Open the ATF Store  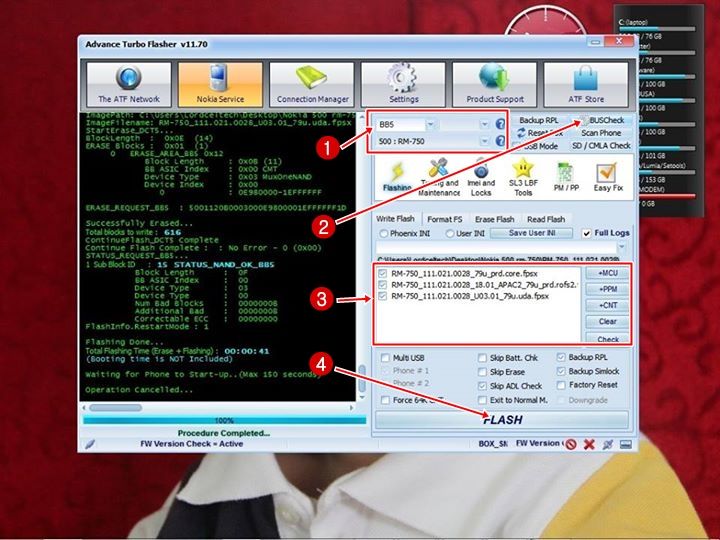tap(587, 84)
